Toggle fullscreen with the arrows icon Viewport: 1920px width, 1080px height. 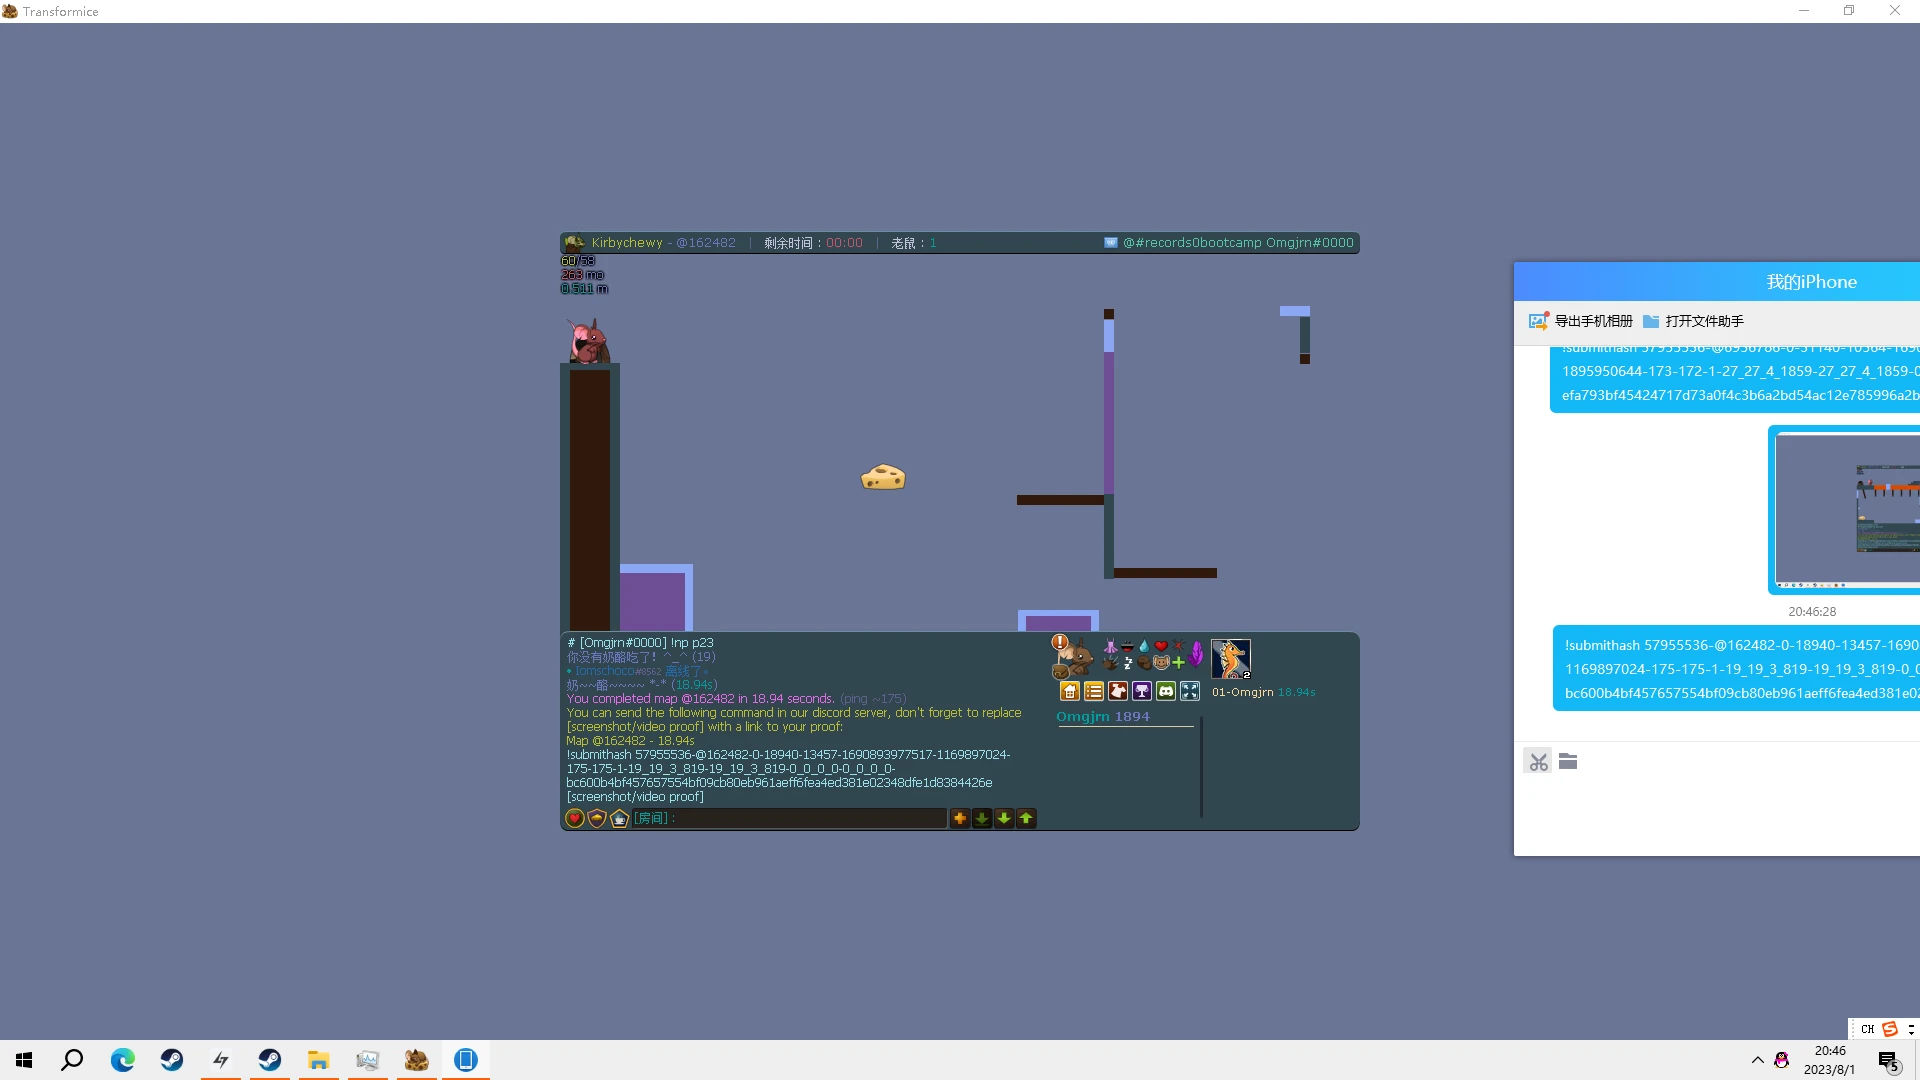[1190, 691]
